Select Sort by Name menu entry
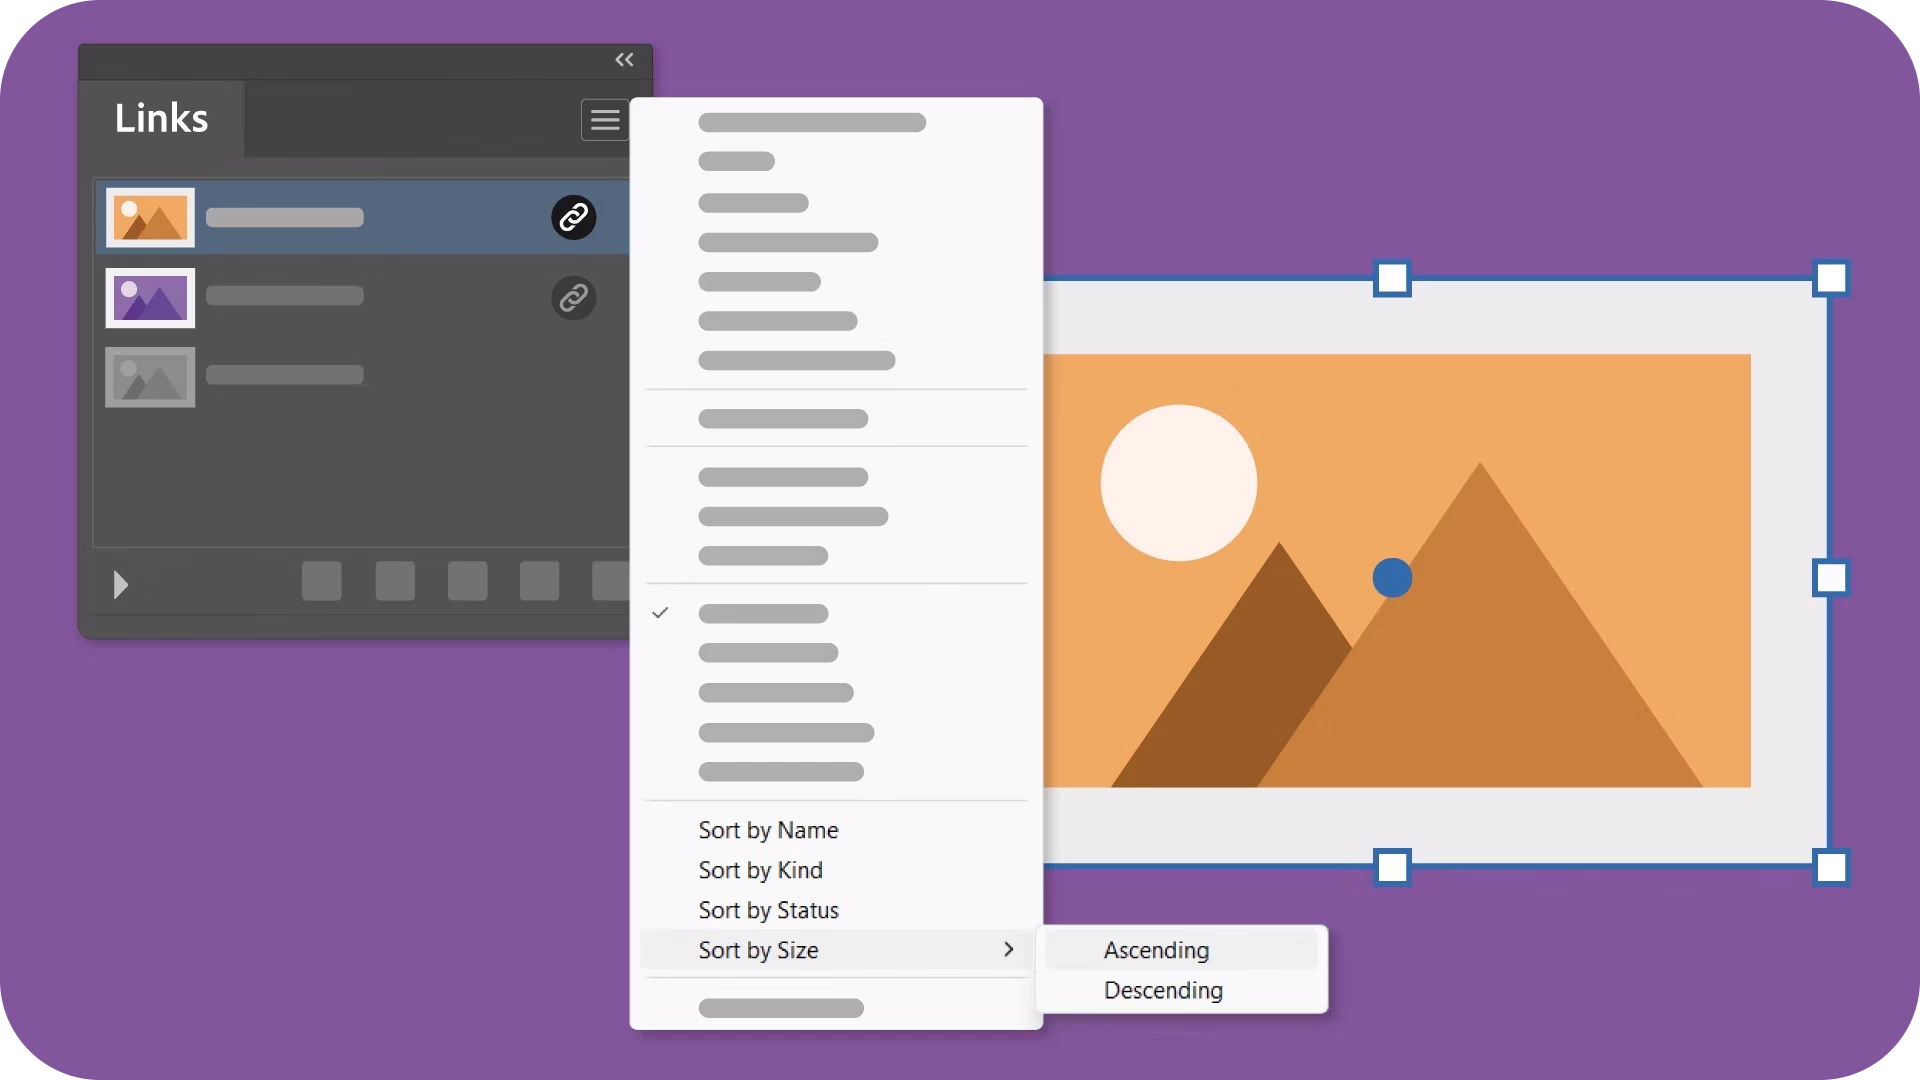 tap(768, 830)
